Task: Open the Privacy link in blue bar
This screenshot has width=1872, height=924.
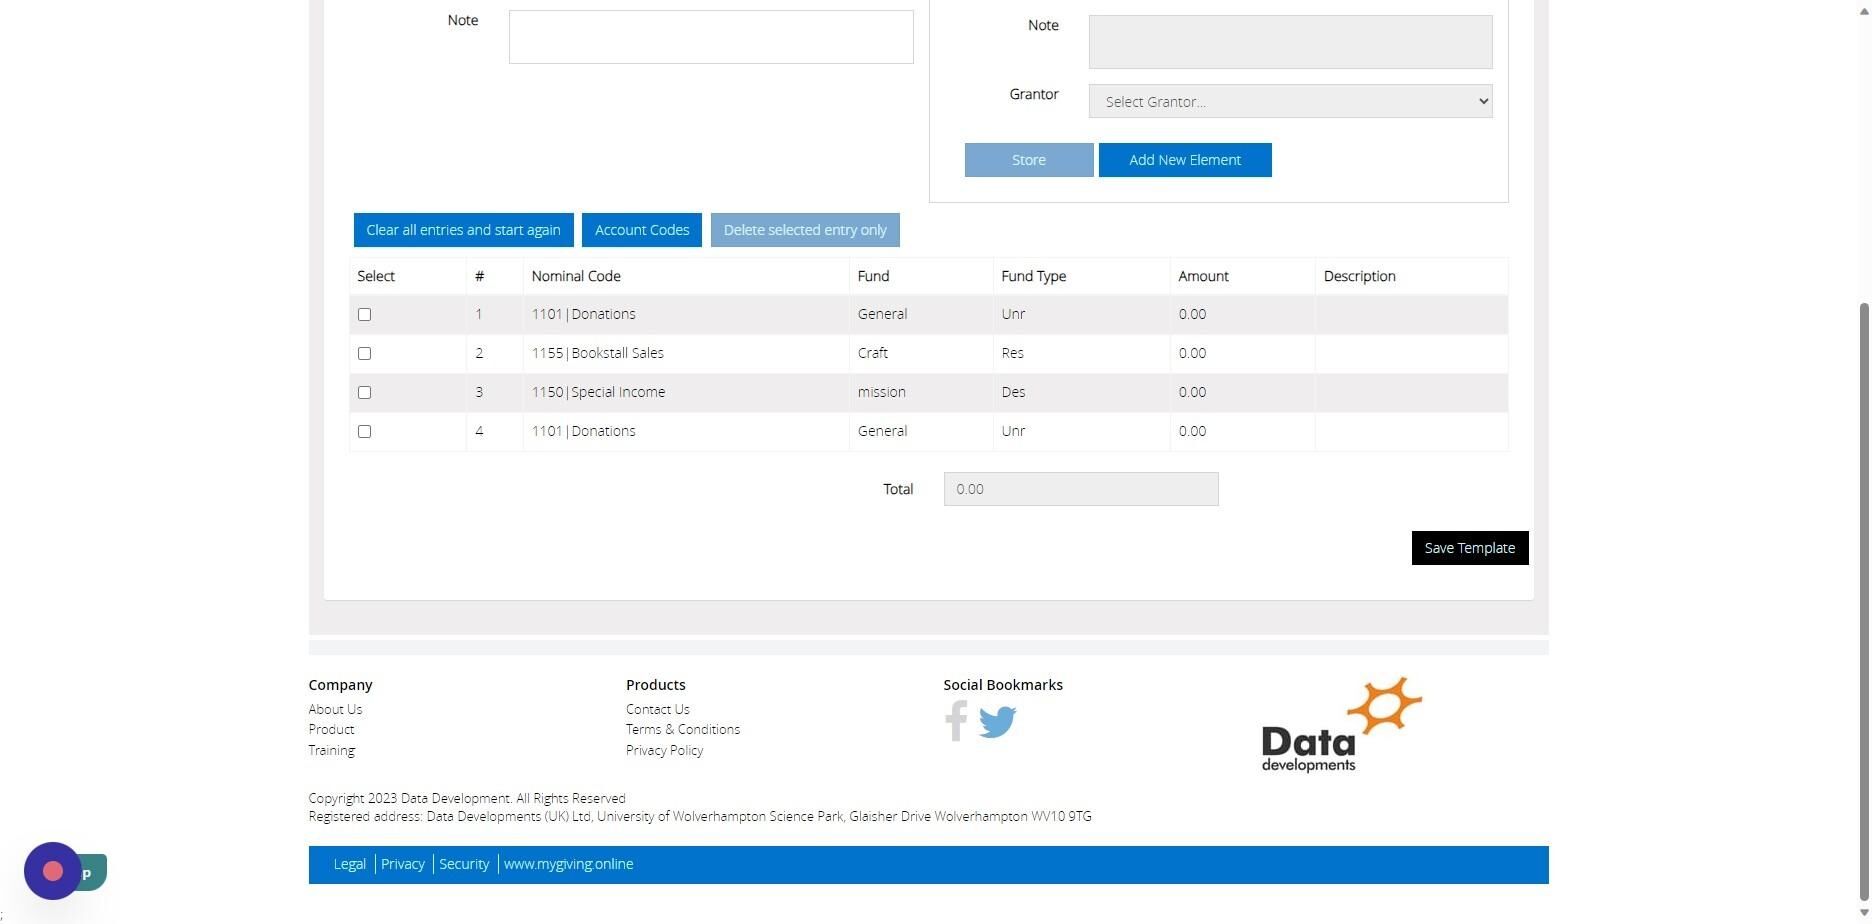Action: pos(403,864)
